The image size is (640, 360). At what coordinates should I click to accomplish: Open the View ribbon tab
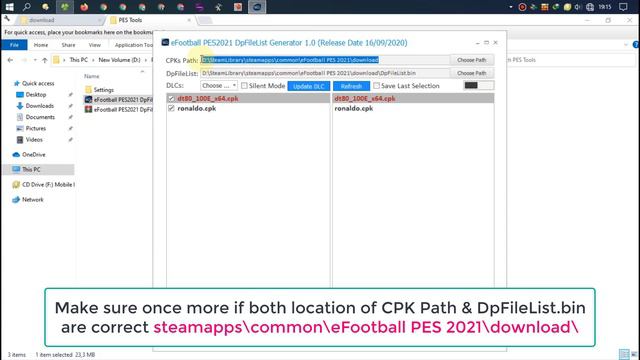pos(95,45)
